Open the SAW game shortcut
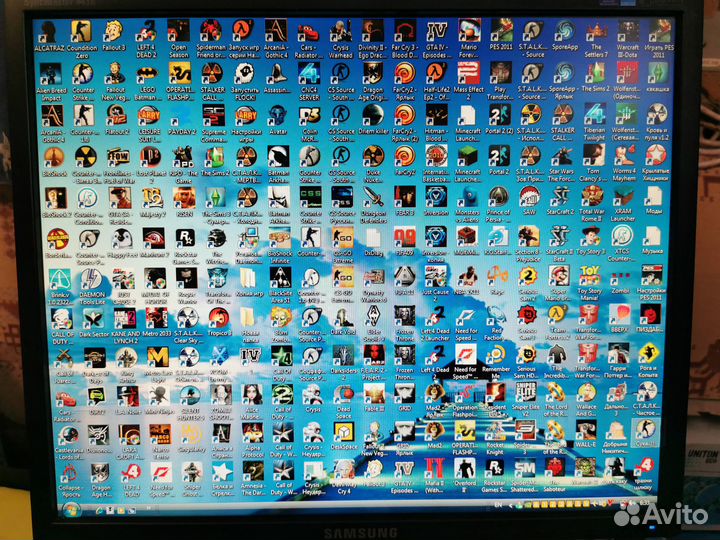 tap(529, 196)
